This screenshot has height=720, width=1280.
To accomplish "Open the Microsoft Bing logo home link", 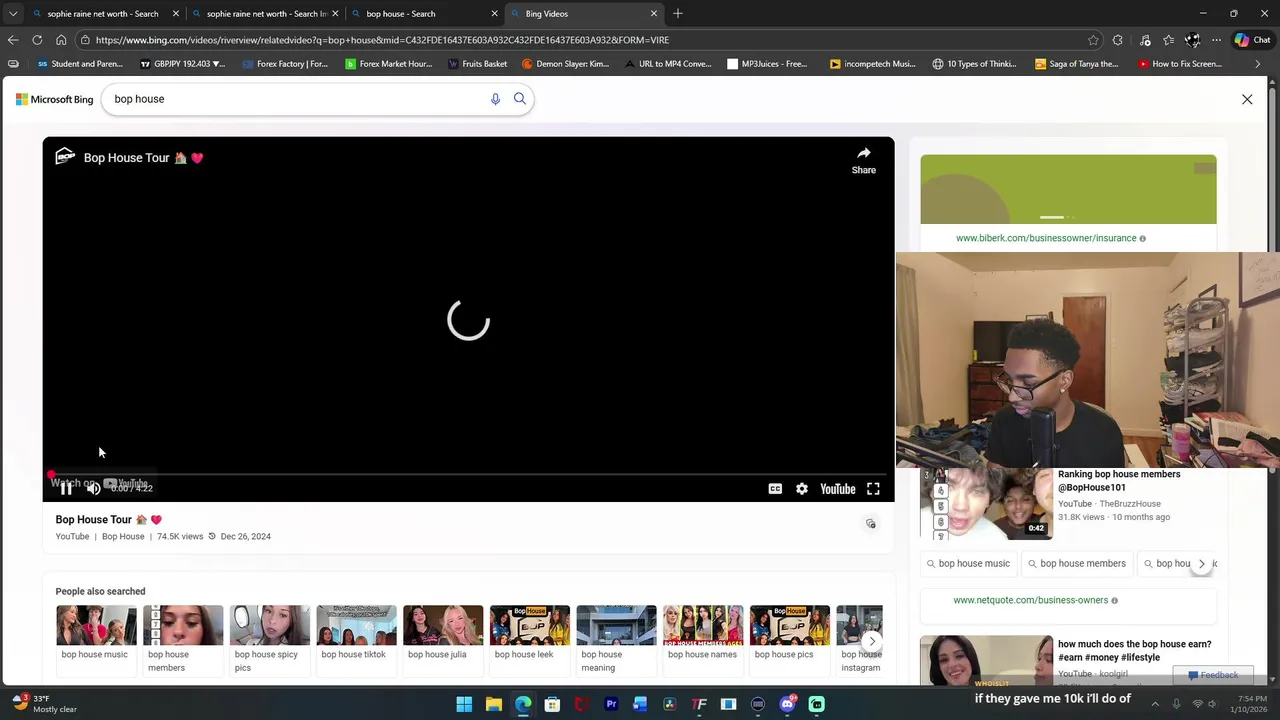I will coord(55,99).
